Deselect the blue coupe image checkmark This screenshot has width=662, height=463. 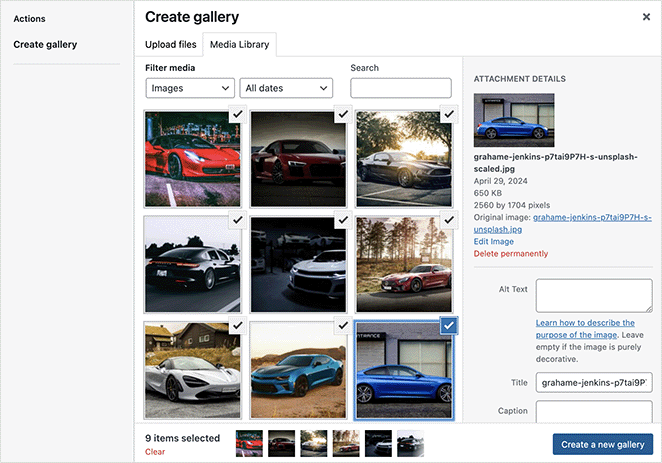[448, 325]
